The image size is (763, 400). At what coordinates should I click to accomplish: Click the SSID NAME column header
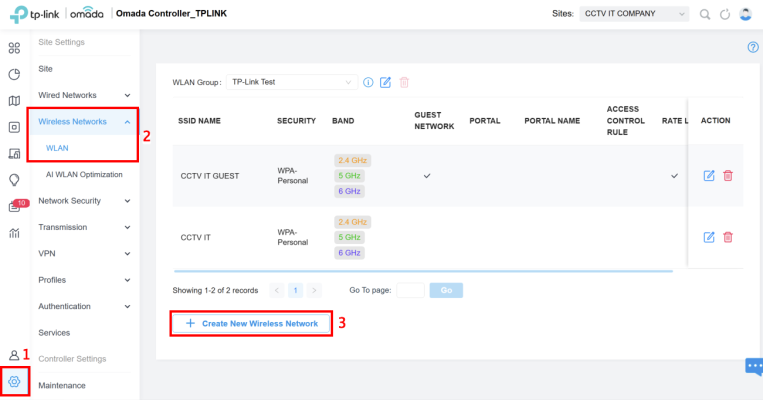click(200, 121)
